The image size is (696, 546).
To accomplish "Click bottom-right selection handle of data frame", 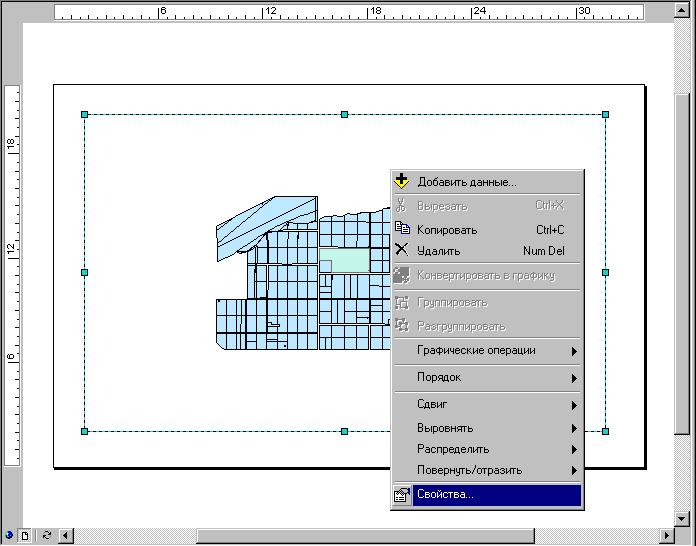I will click(x=605, y=431).
